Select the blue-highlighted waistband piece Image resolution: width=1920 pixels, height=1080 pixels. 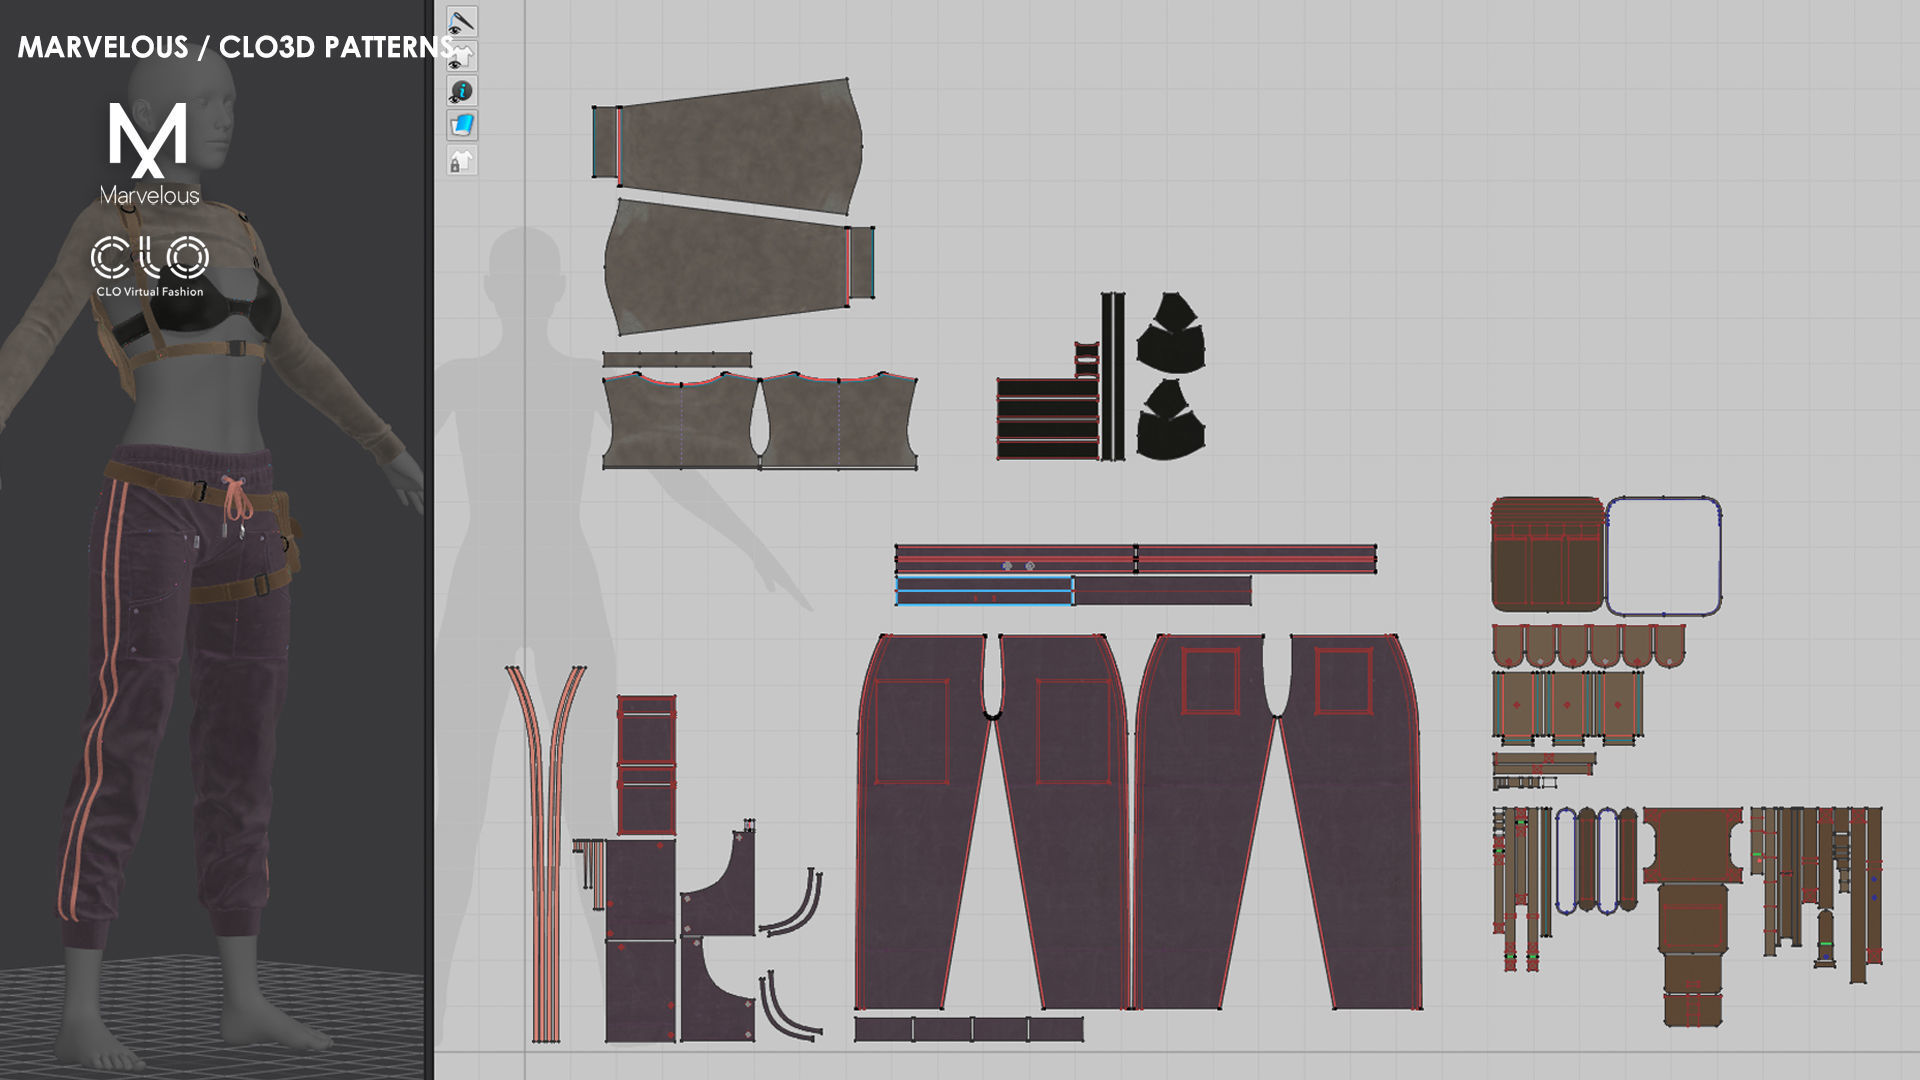pos(984,591)
